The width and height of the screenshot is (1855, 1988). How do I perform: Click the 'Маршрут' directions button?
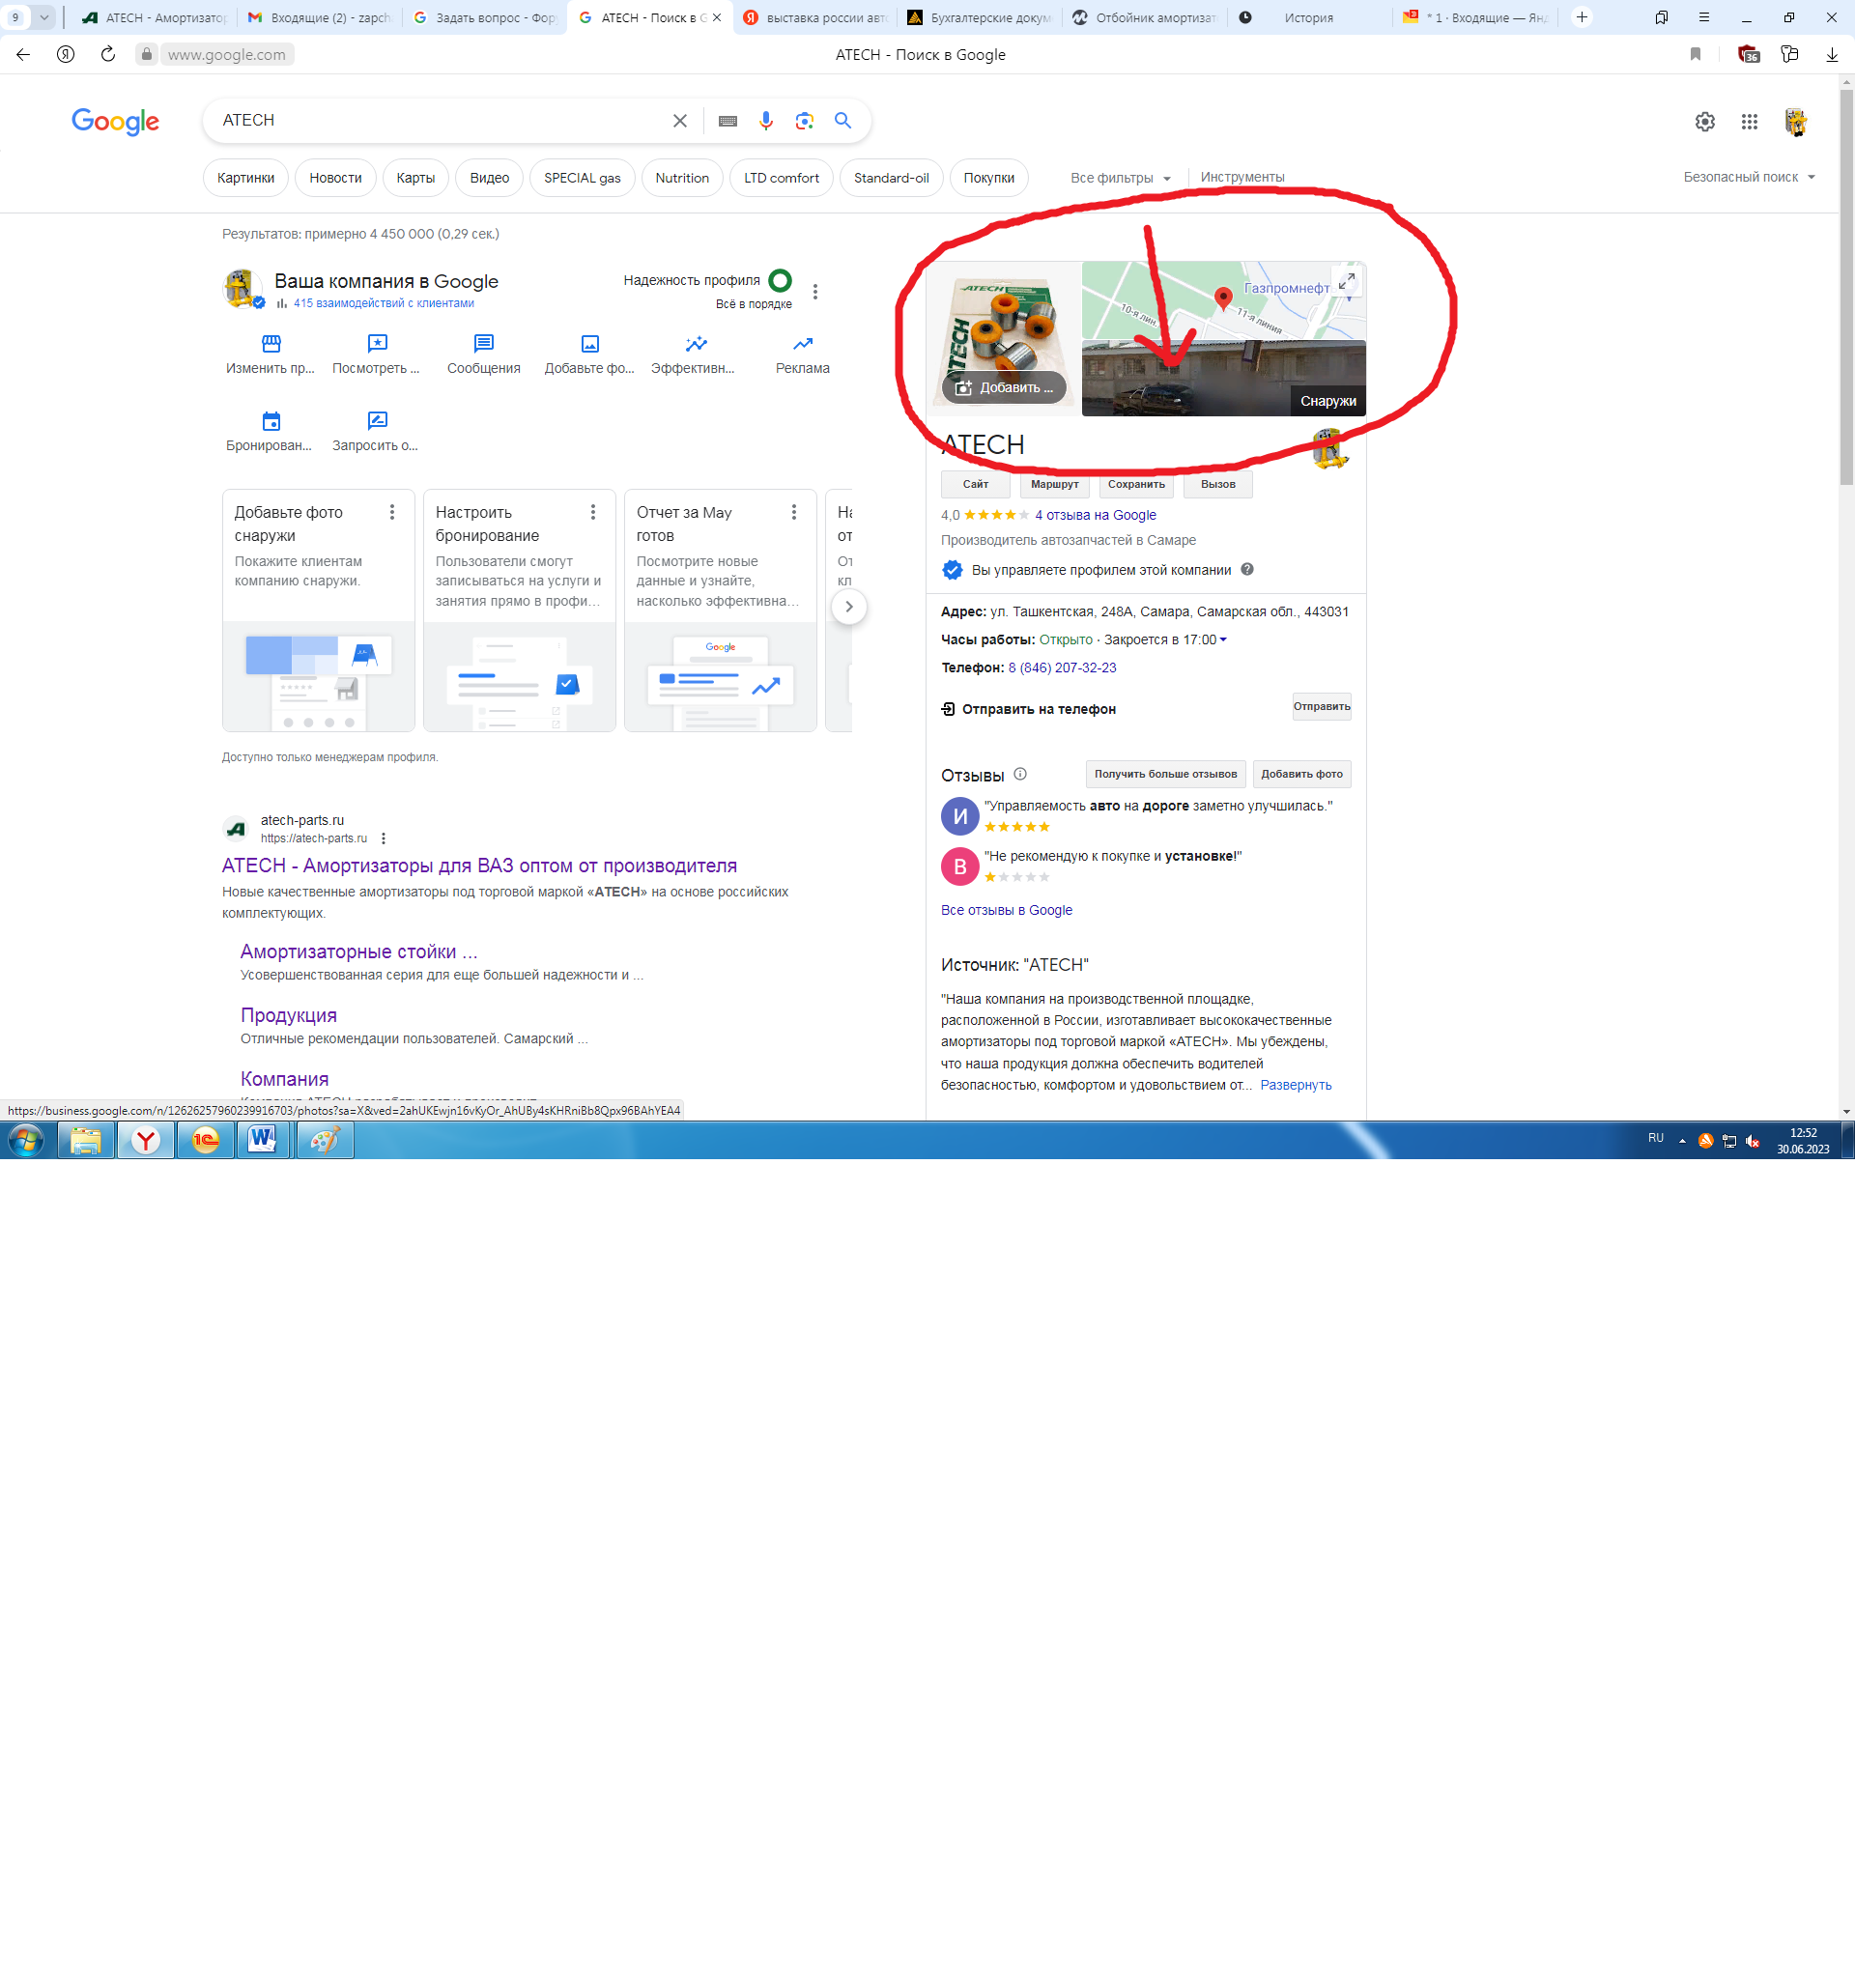click(x=1054, y=484)
